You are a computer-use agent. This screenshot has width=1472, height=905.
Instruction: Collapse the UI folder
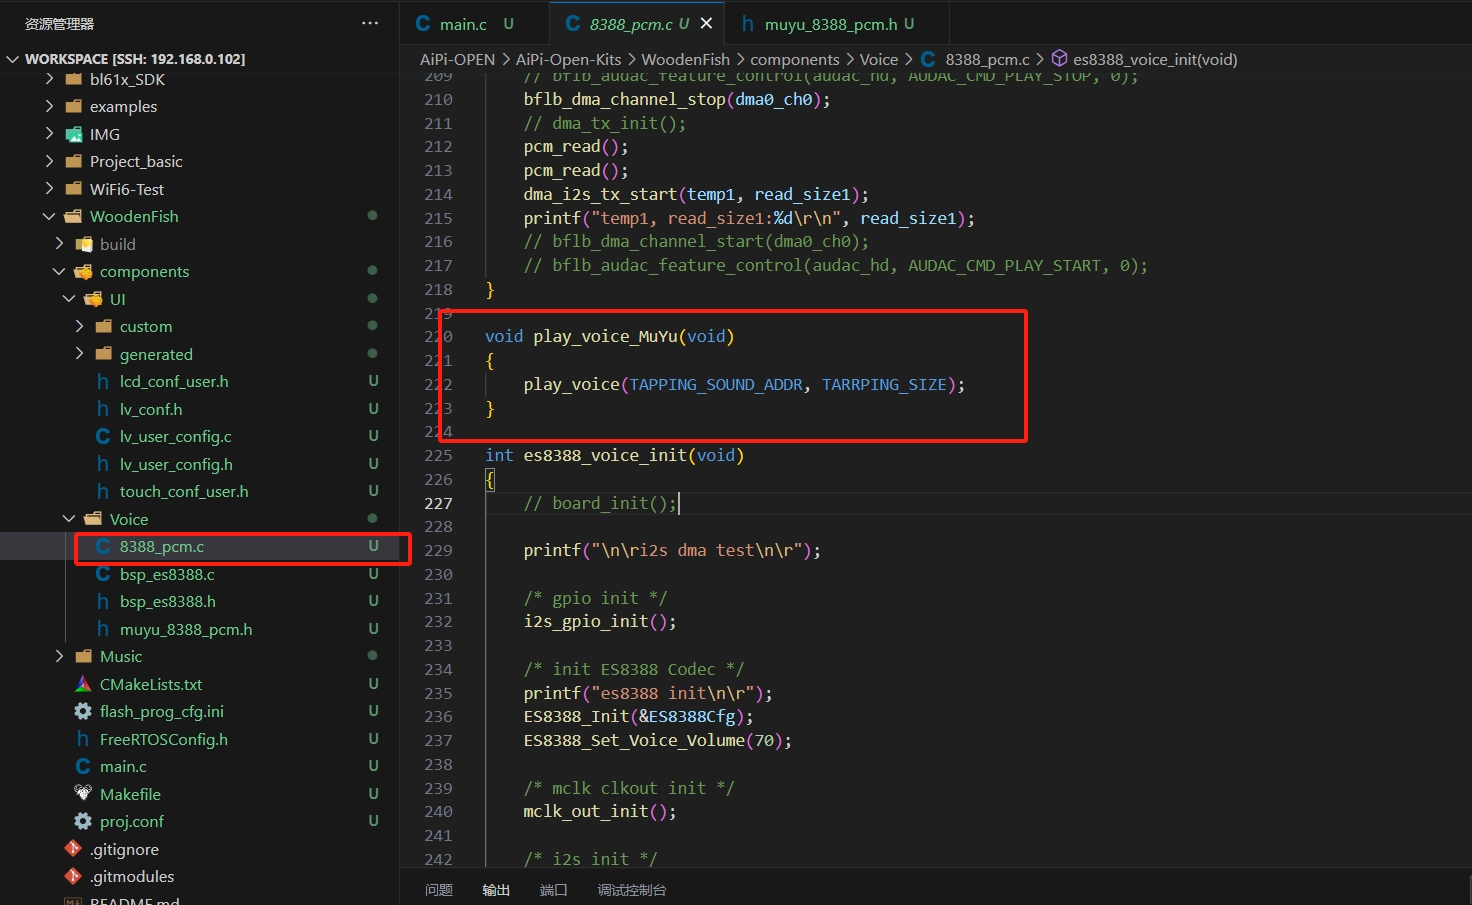(69, 299)
